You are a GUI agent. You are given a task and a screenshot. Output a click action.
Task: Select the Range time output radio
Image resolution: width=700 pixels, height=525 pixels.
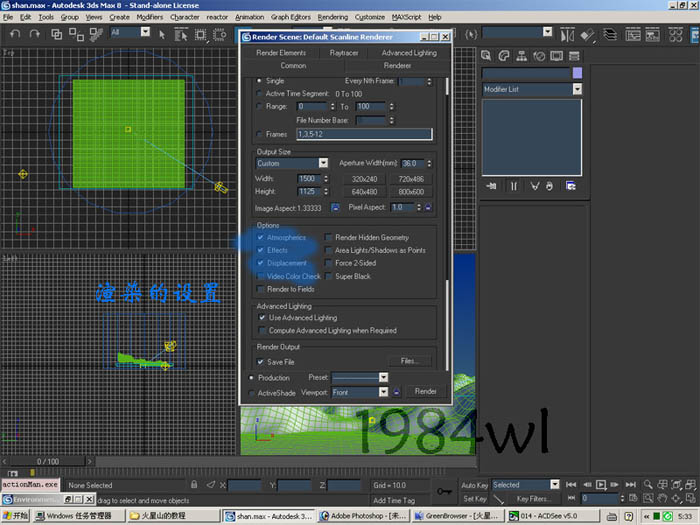259,106
